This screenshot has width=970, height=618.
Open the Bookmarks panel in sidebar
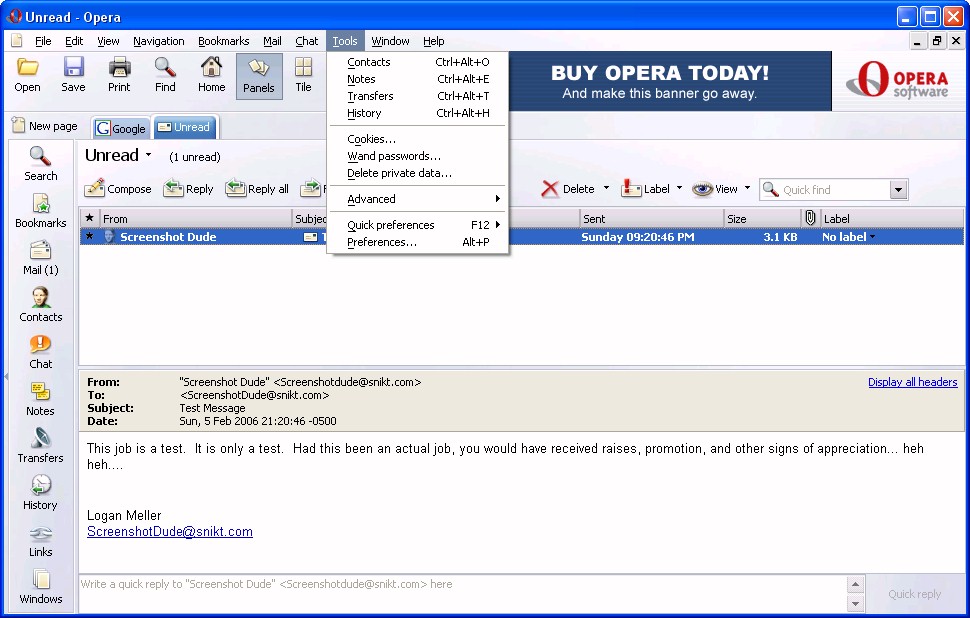pos(41,211)
